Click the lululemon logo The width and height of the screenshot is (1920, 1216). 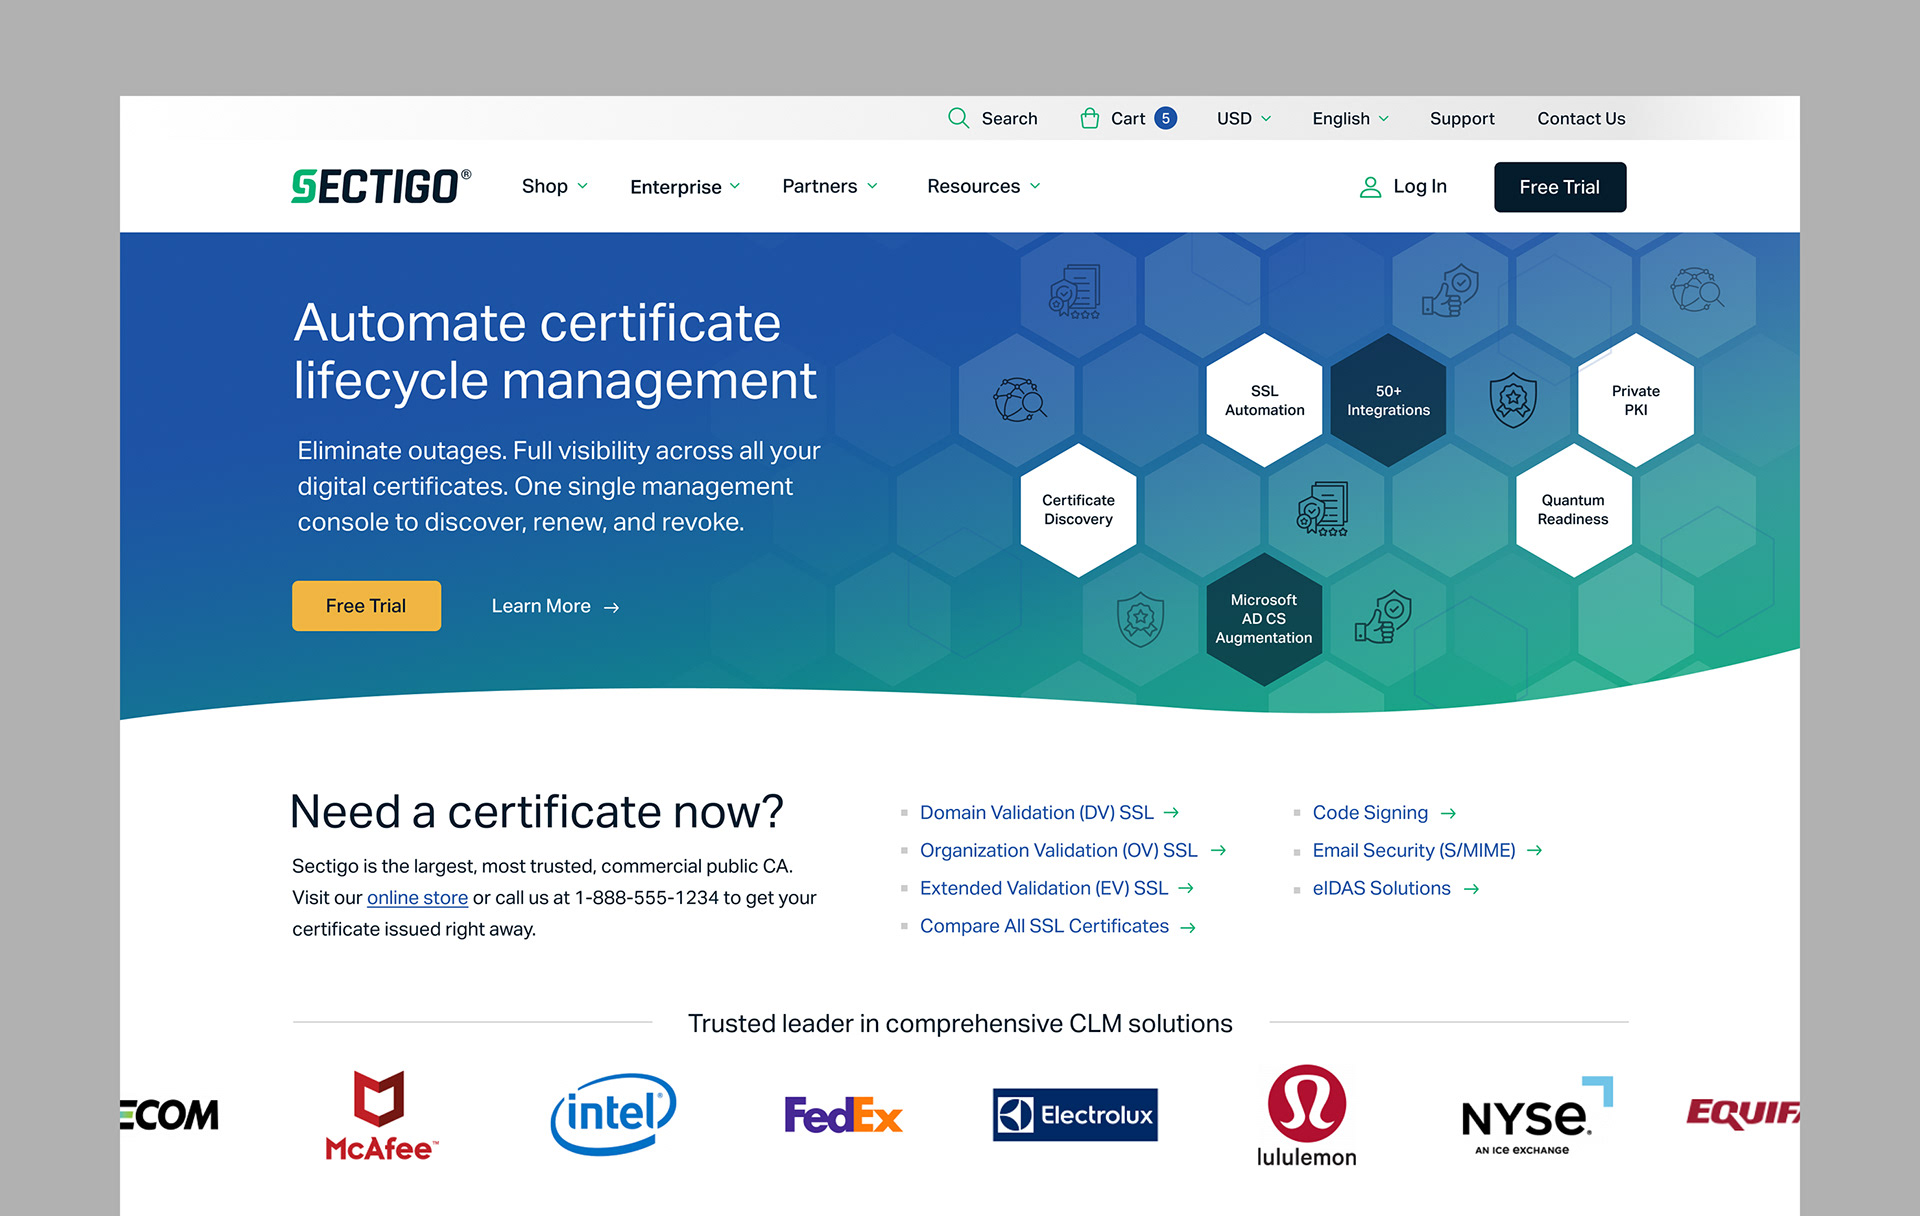click(x=1307, y=1116)
